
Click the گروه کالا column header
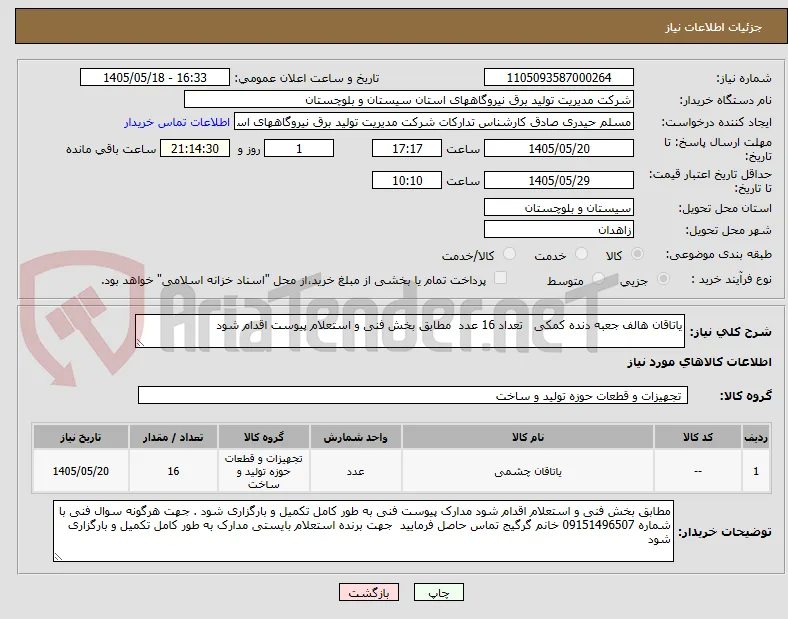coord(263,437)
